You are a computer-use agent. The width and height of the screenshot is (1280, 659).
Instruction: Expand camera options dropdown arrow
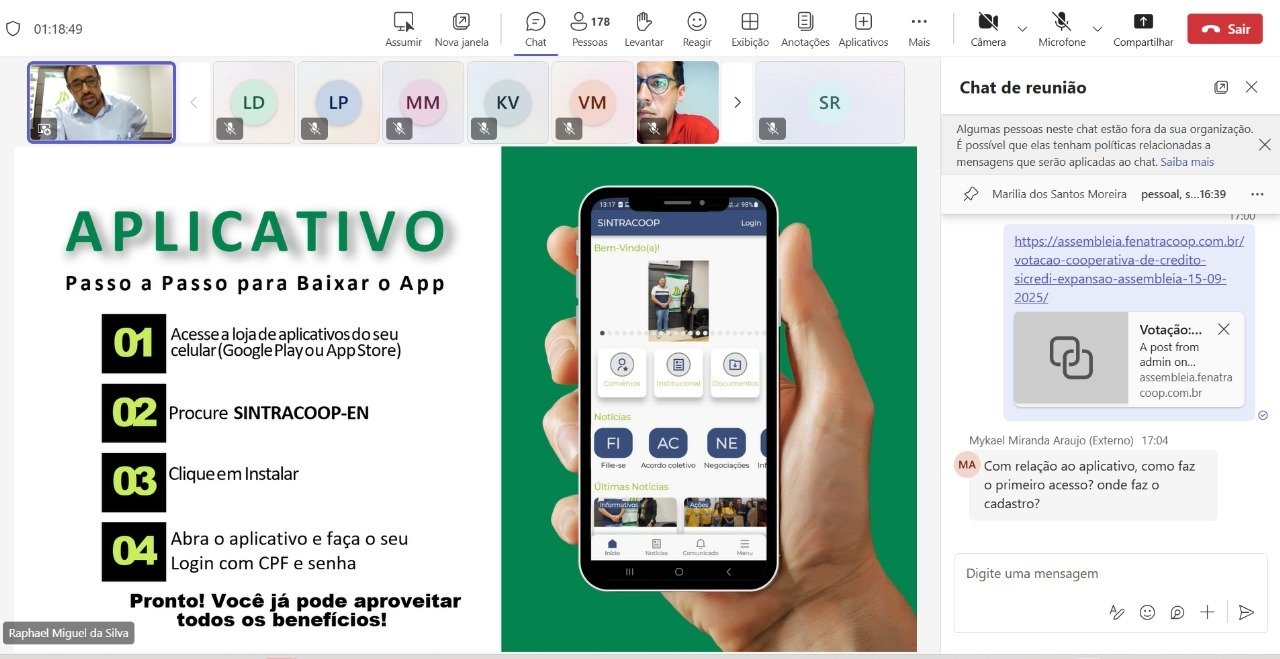pyautogui.click(x=1022, y=29)
